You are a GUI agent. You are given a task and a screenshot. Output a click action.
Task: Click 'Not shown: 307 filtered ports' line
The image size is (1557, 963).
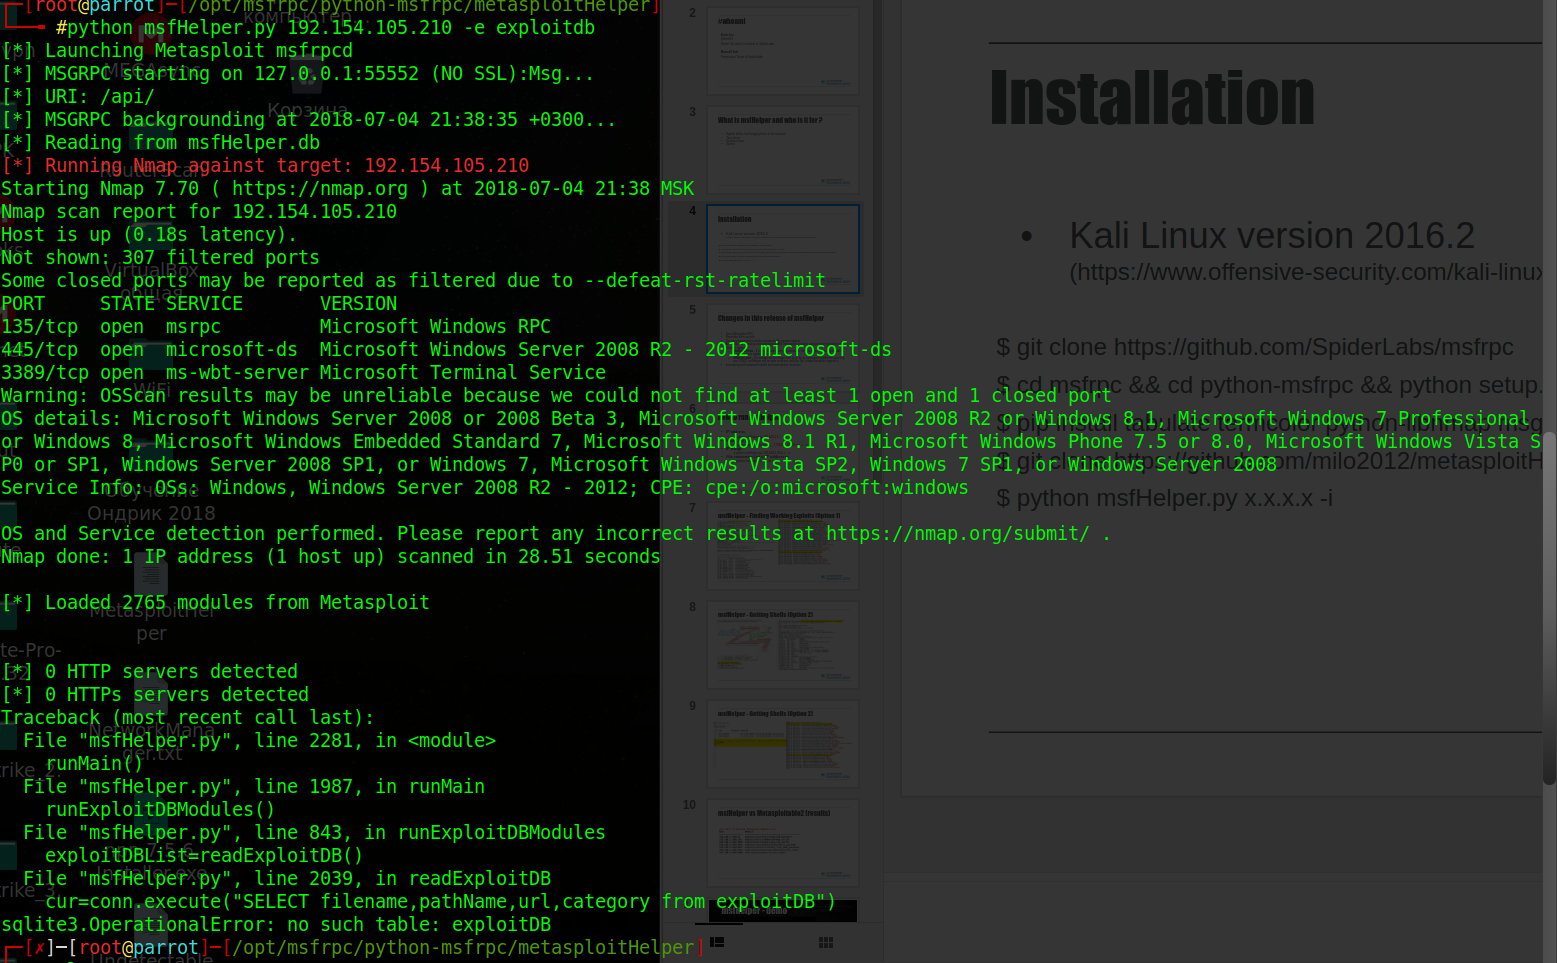(160, 258)
